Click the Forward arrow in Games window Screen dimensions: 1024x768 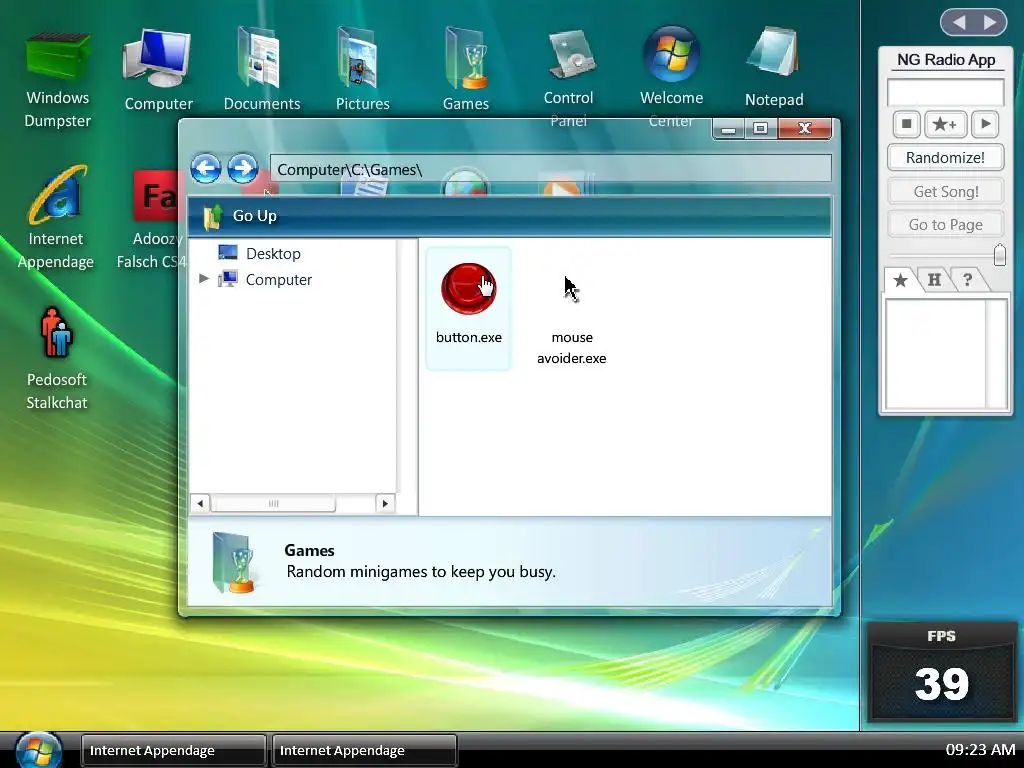tap(242, 168)
